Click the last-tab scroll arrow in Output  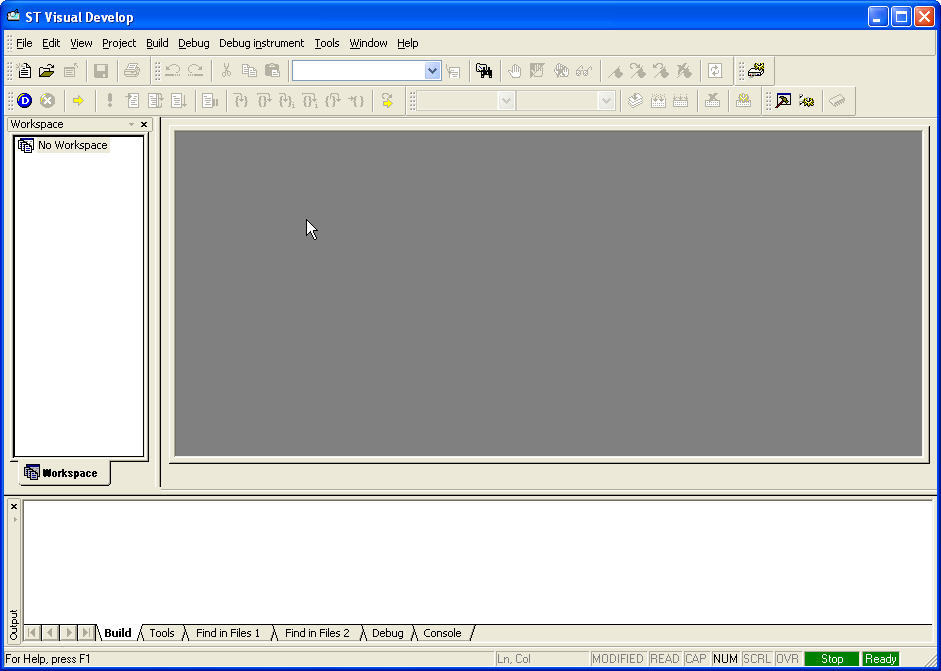click(x=86, y=633)
